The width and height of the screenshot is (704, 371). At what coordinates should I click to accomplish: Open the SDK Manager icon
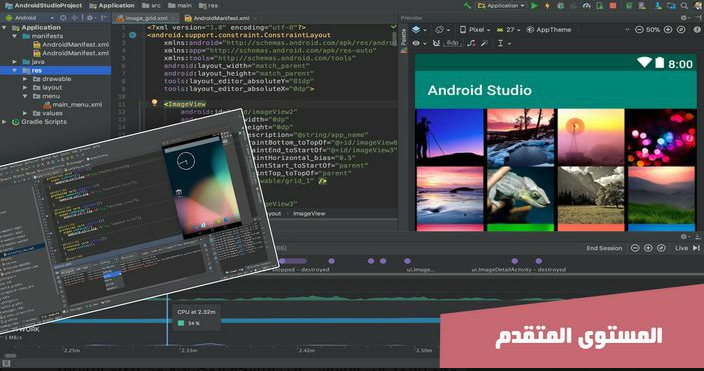pos(658,6)
